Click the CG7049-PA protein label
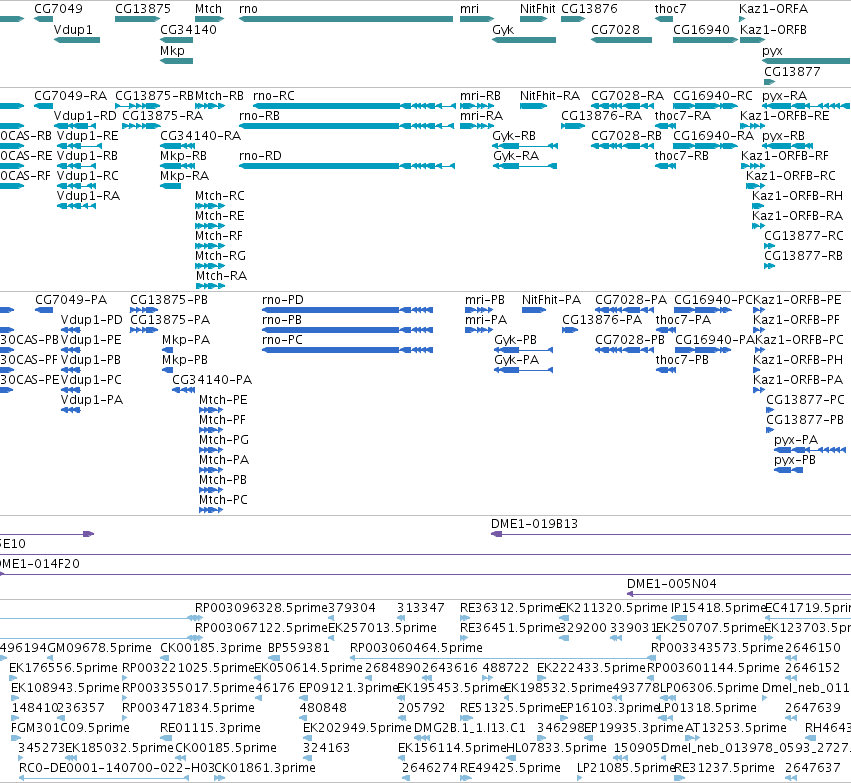This screenshot has height=783, width=851. pos(71,300)
